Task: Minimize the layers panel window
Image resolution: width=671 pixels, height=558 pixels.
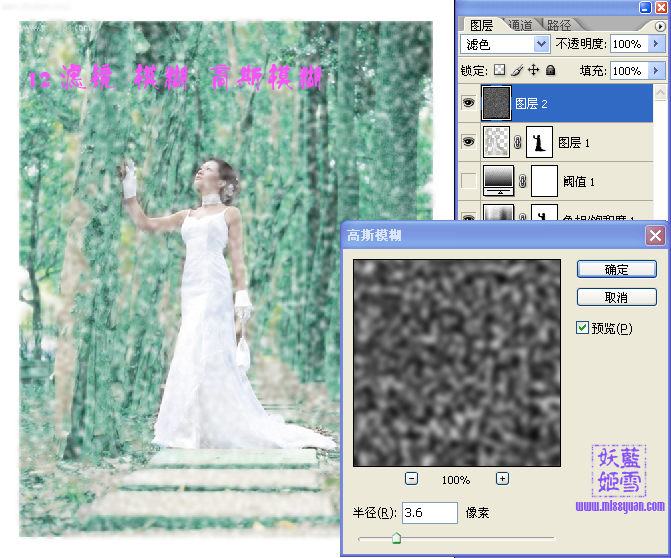Action: 645,7
